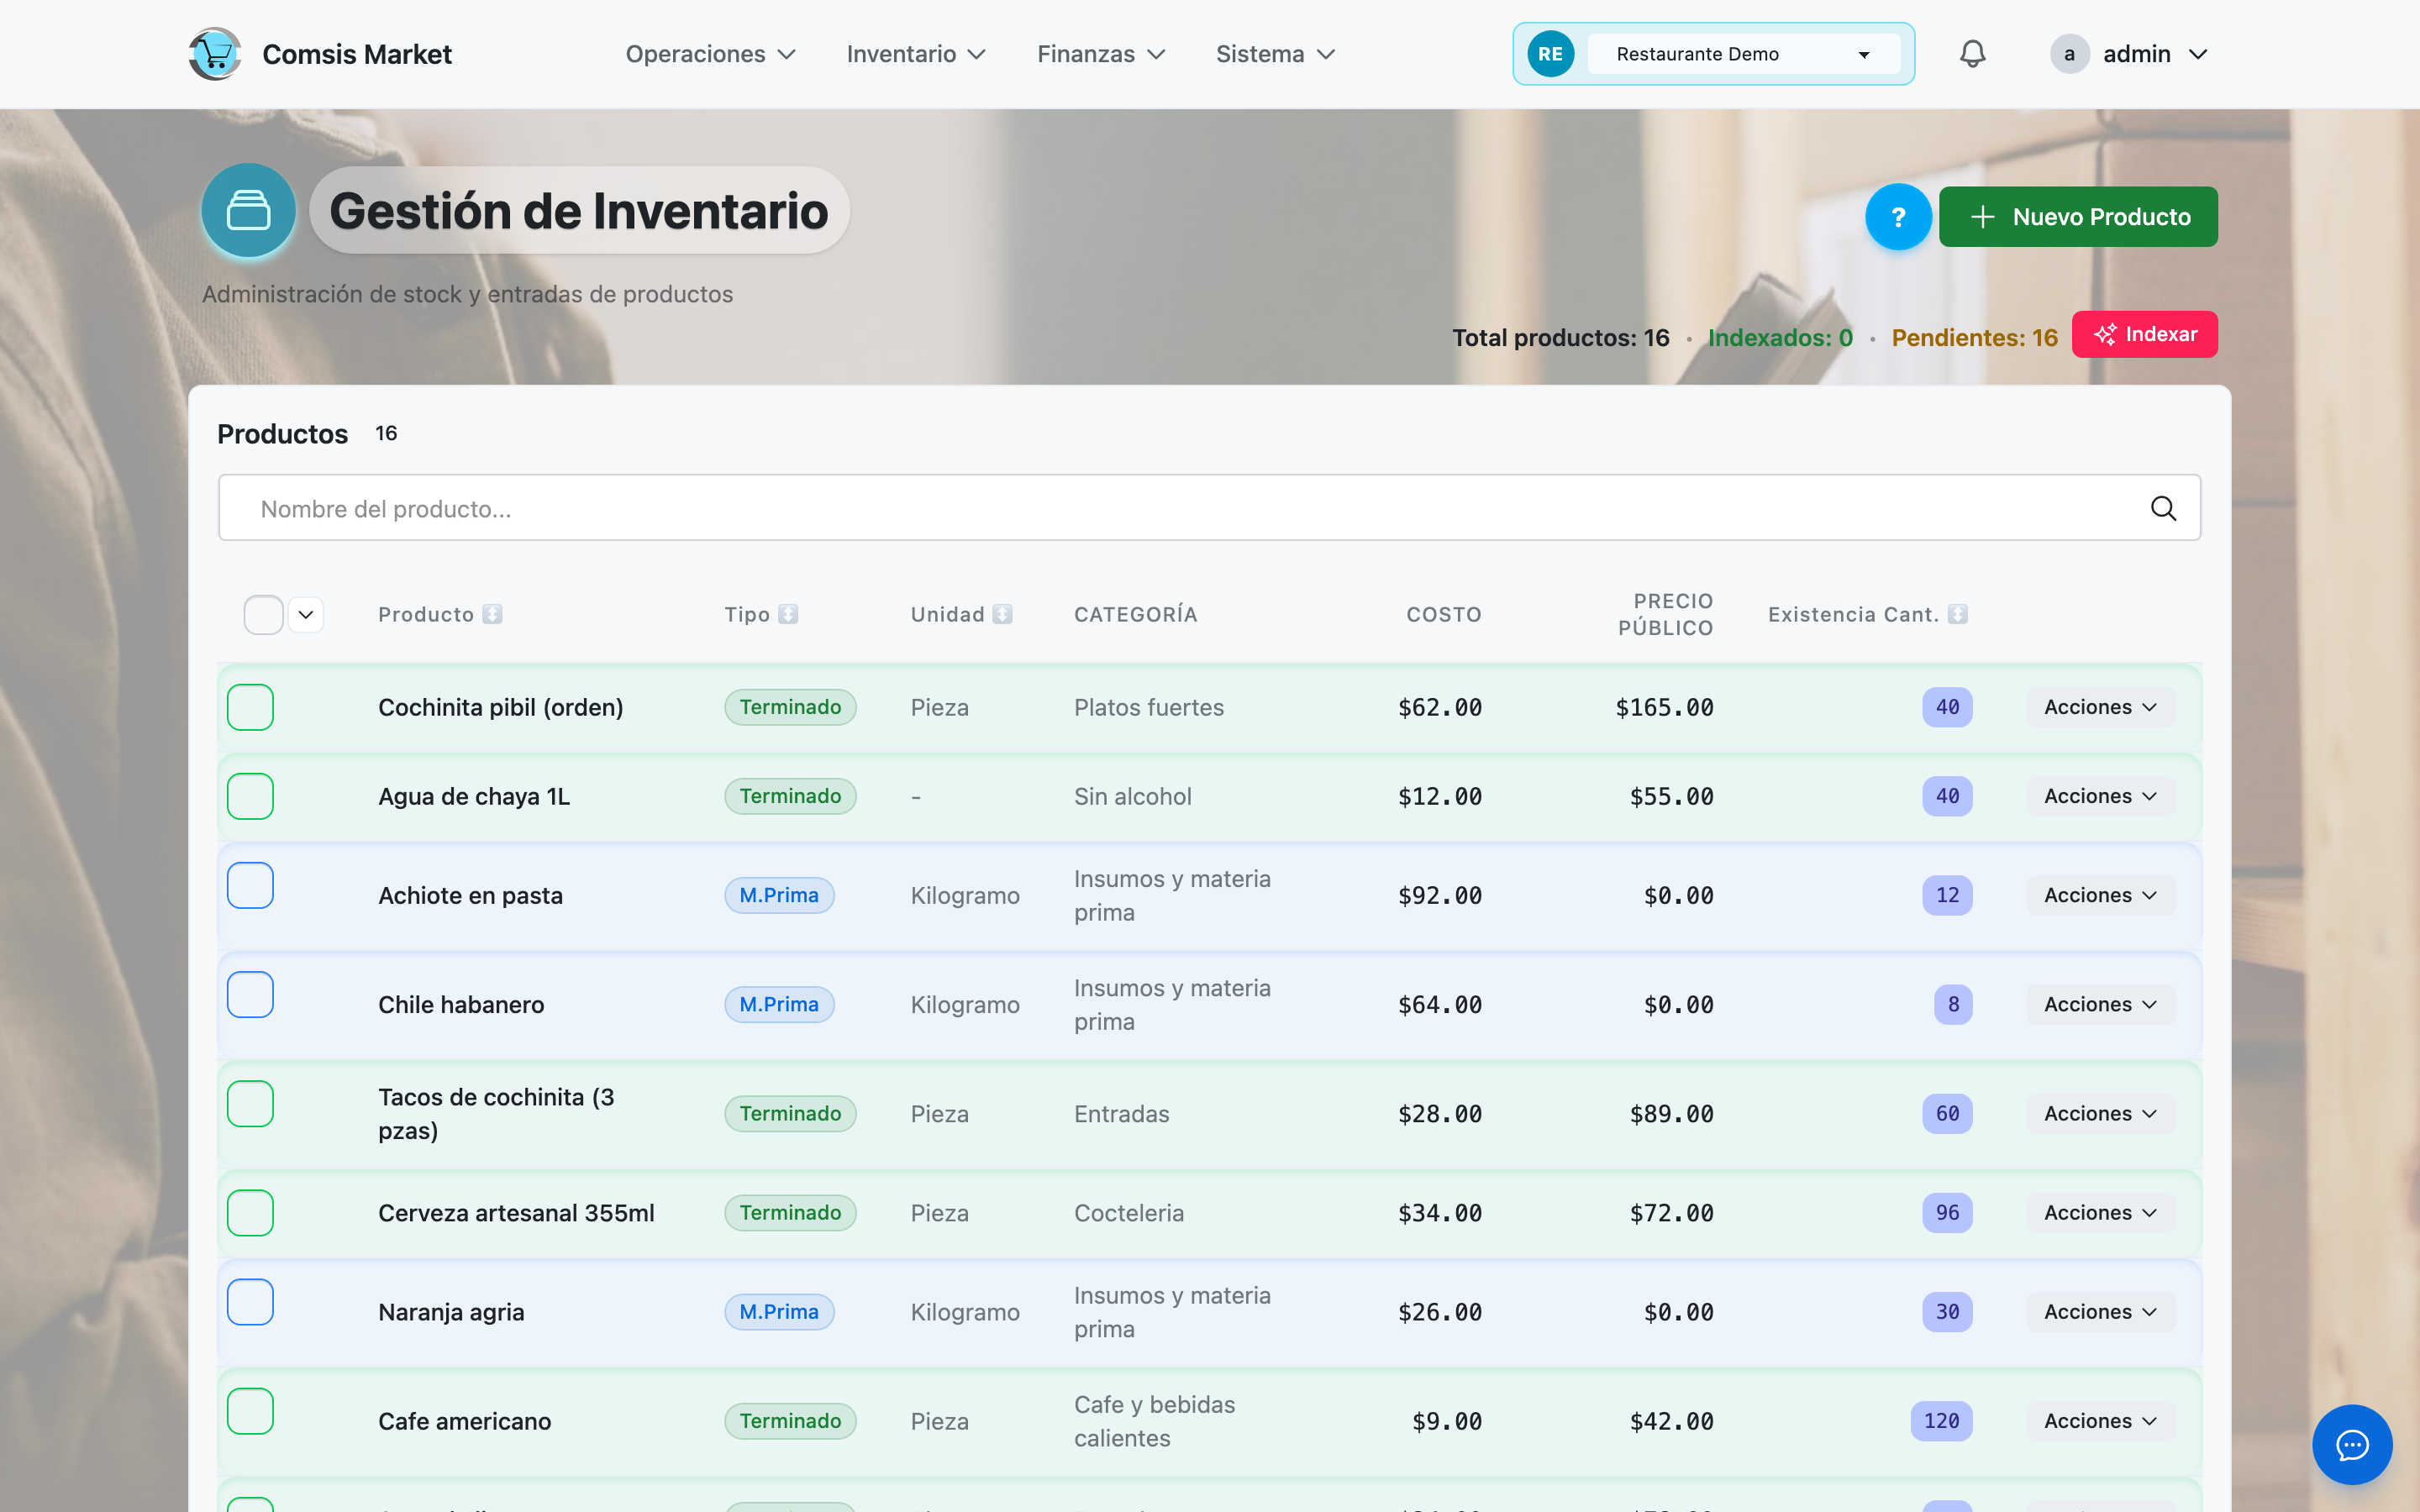Check the Cafe americano row checkbox
2420x1512 pixels.
tap(250, 1410)
